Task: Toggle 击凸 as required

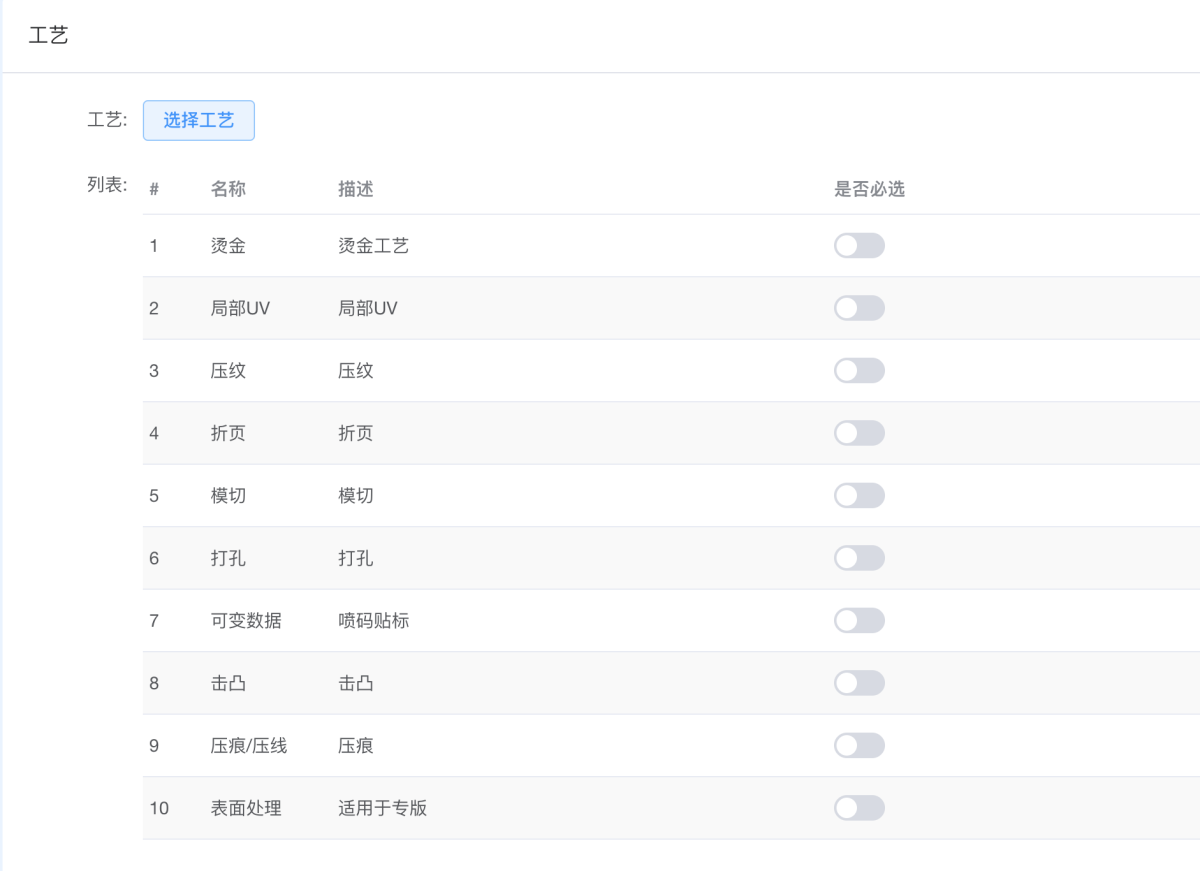Action: coord(859,683)
